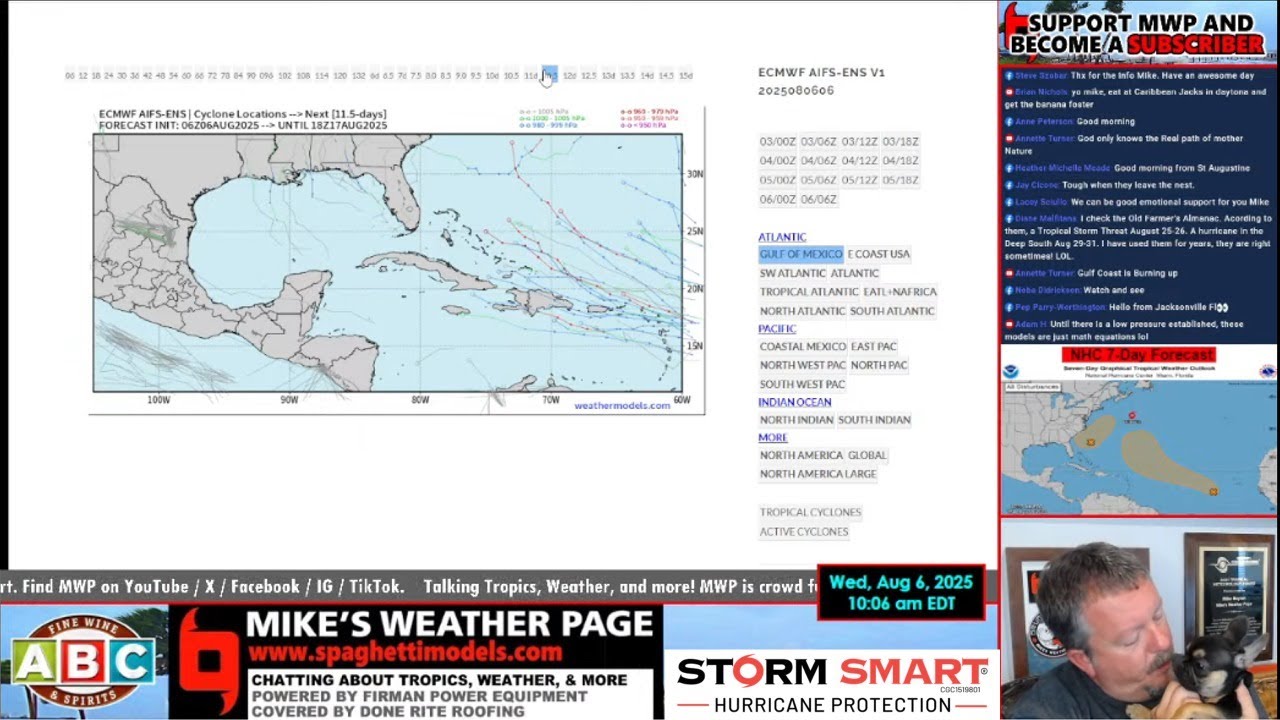Switch to the ATLANTIC region button
1280x720 pixels.
tap(855, 273)
